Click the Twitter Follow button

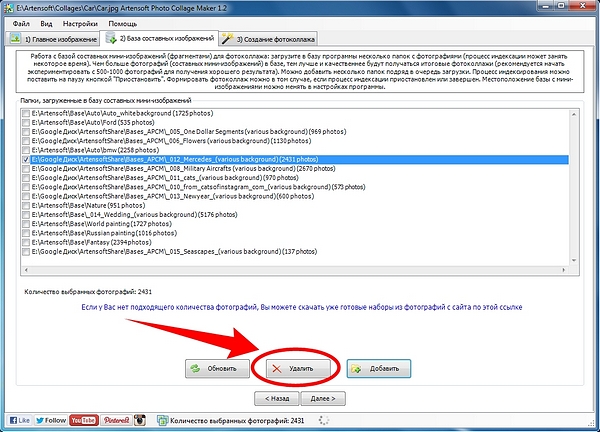point(51,420)
